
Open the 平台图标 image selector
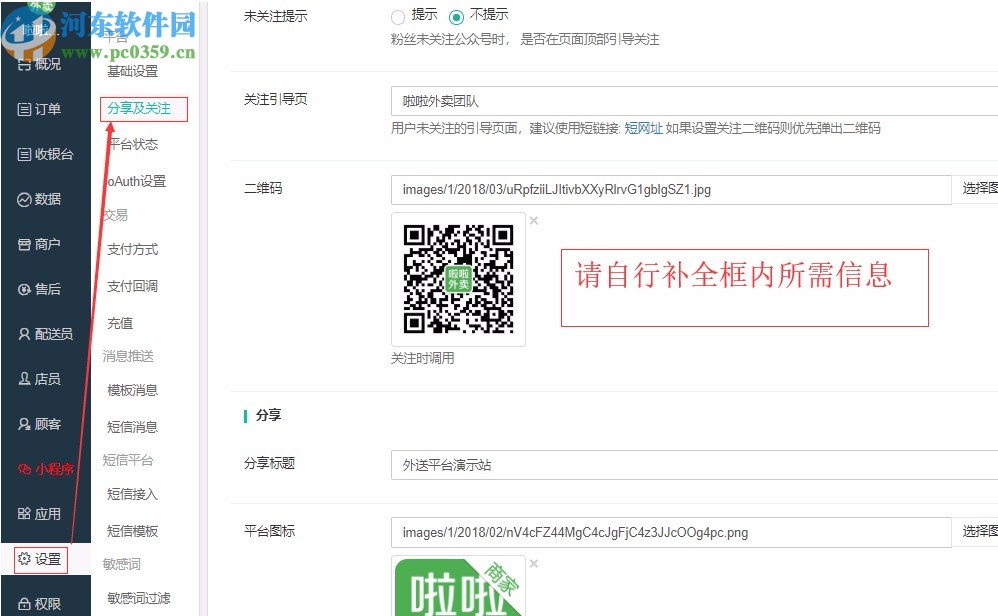coord(977,532)
